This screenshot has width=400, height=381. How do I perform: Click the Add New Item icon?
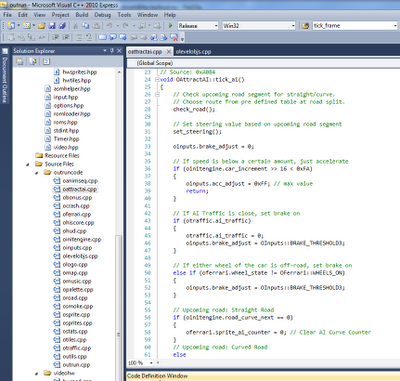tap(27, 26)
